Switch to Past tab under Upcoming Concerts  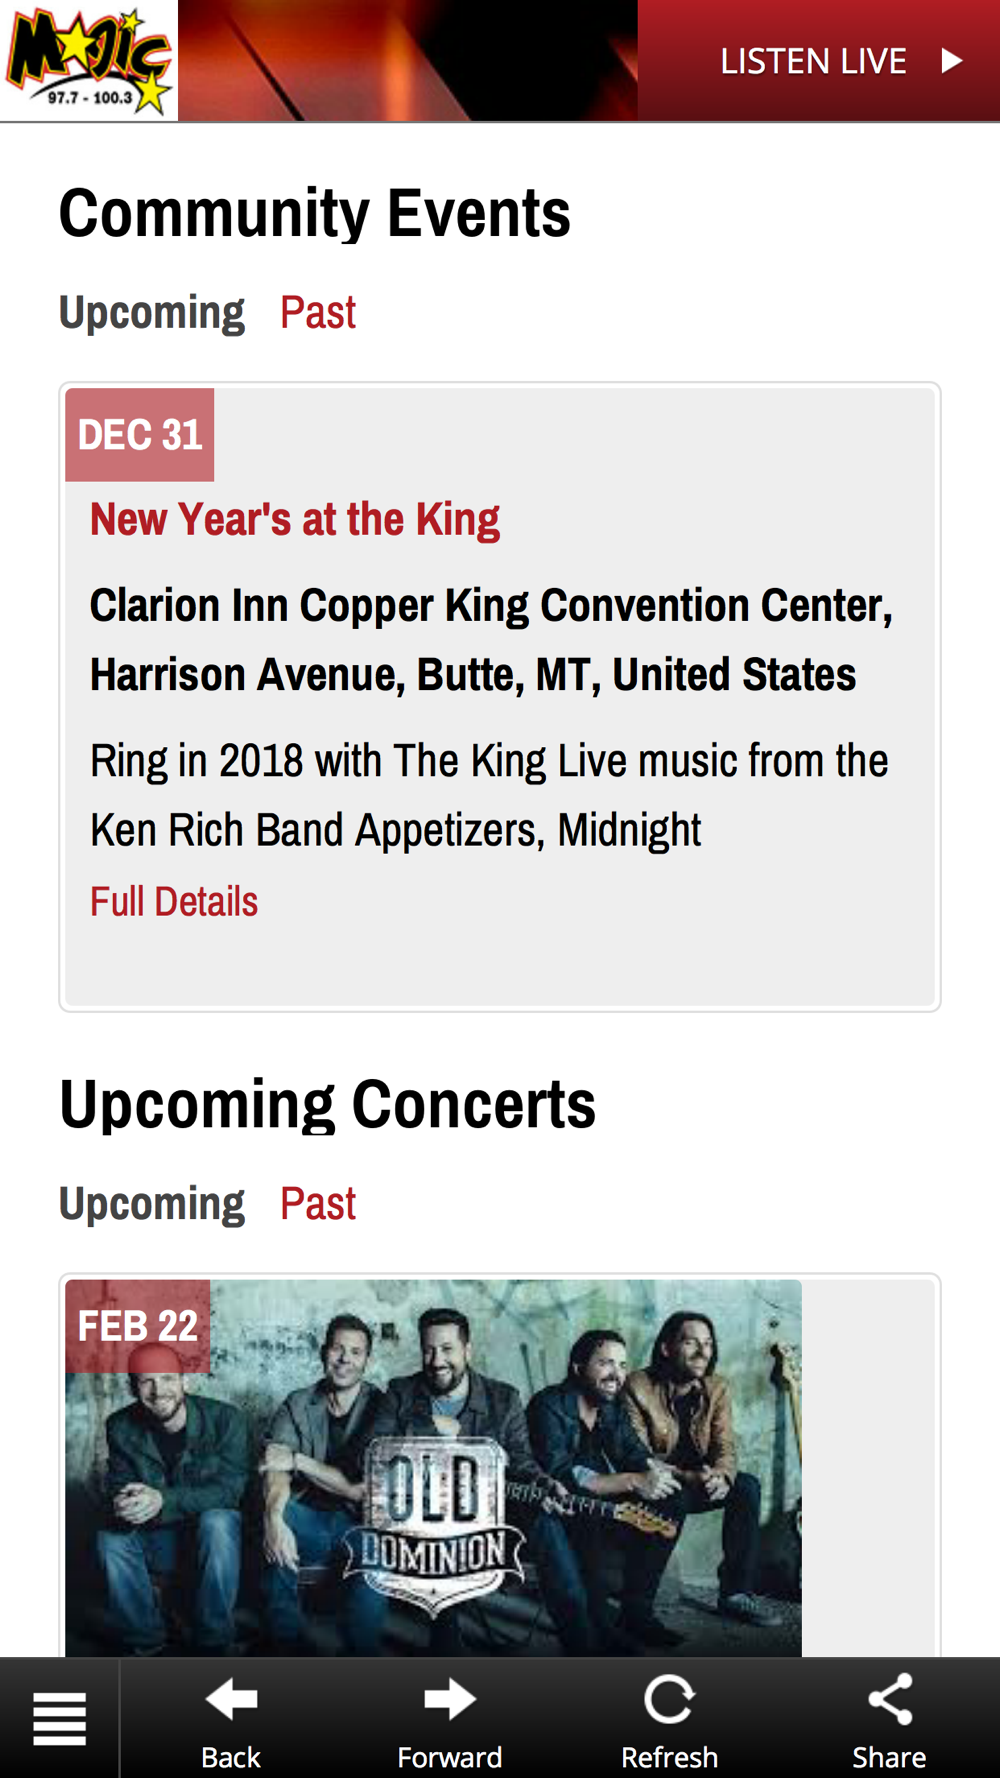pos(317,1203)
